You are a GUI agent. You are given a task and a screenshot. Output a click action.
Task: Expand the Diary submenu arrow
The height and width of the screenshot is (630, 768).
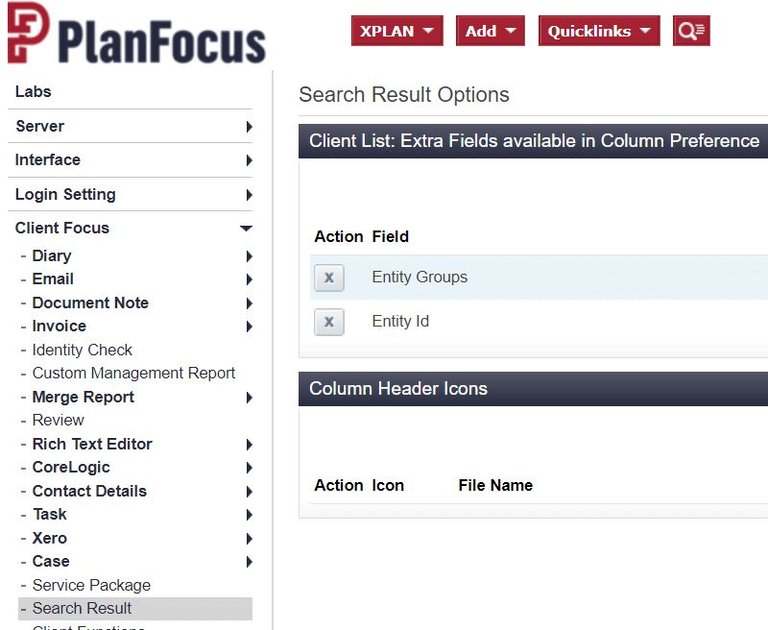pos(249,256)
